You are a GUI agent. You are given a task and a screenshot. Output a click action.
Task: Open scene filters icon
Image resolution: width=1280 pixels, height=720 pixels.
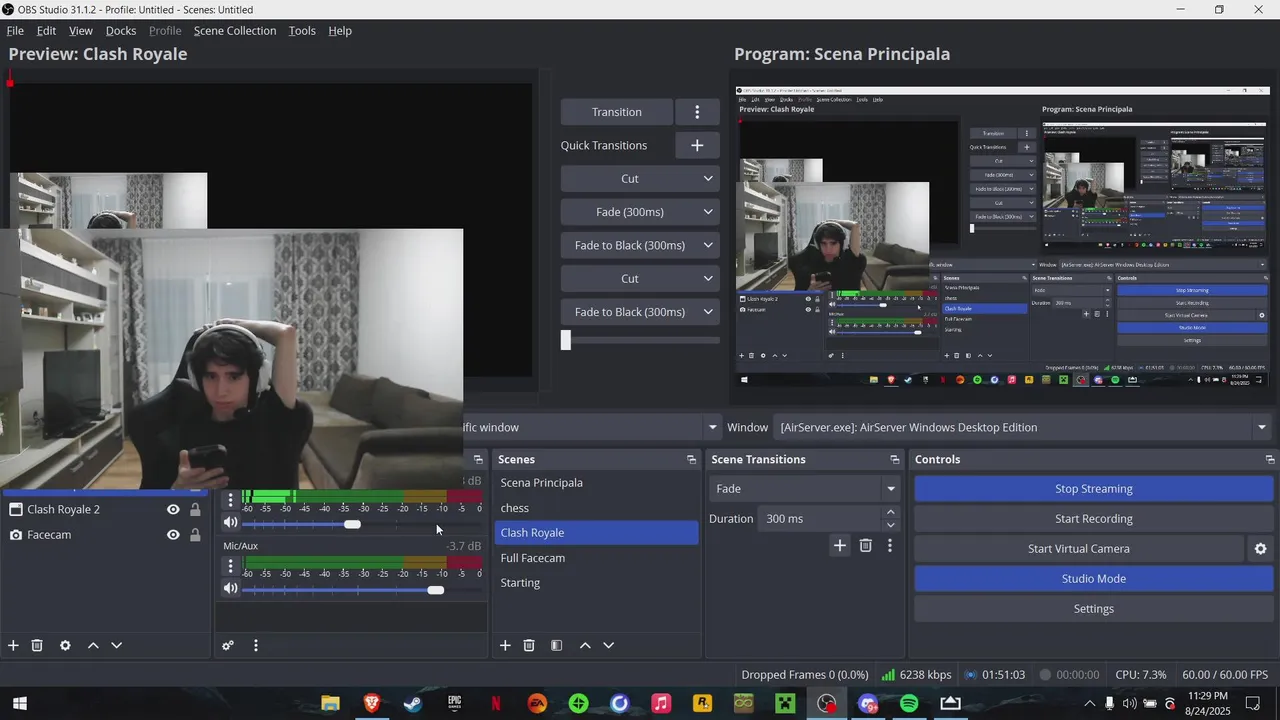click(x=557, y=645)
